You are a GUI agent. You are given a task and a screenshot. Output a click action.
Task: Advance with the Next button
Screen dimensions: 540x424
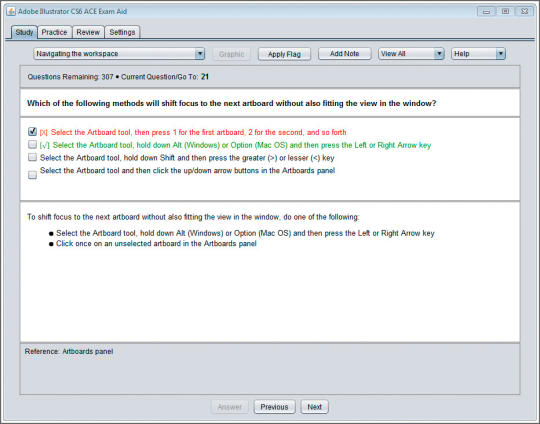tap(314, 407)
